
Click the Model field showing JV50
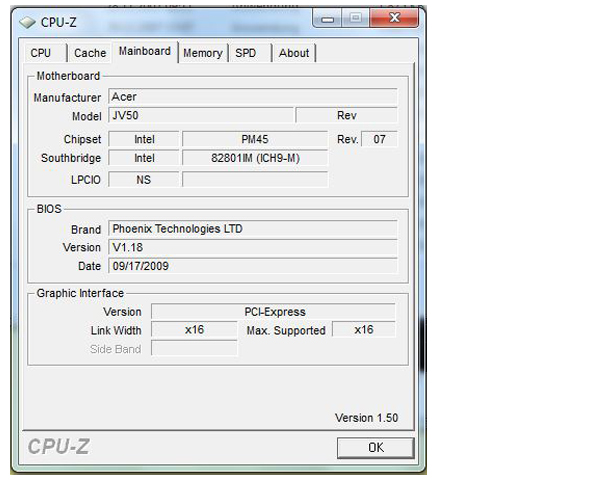click(201, 115)
